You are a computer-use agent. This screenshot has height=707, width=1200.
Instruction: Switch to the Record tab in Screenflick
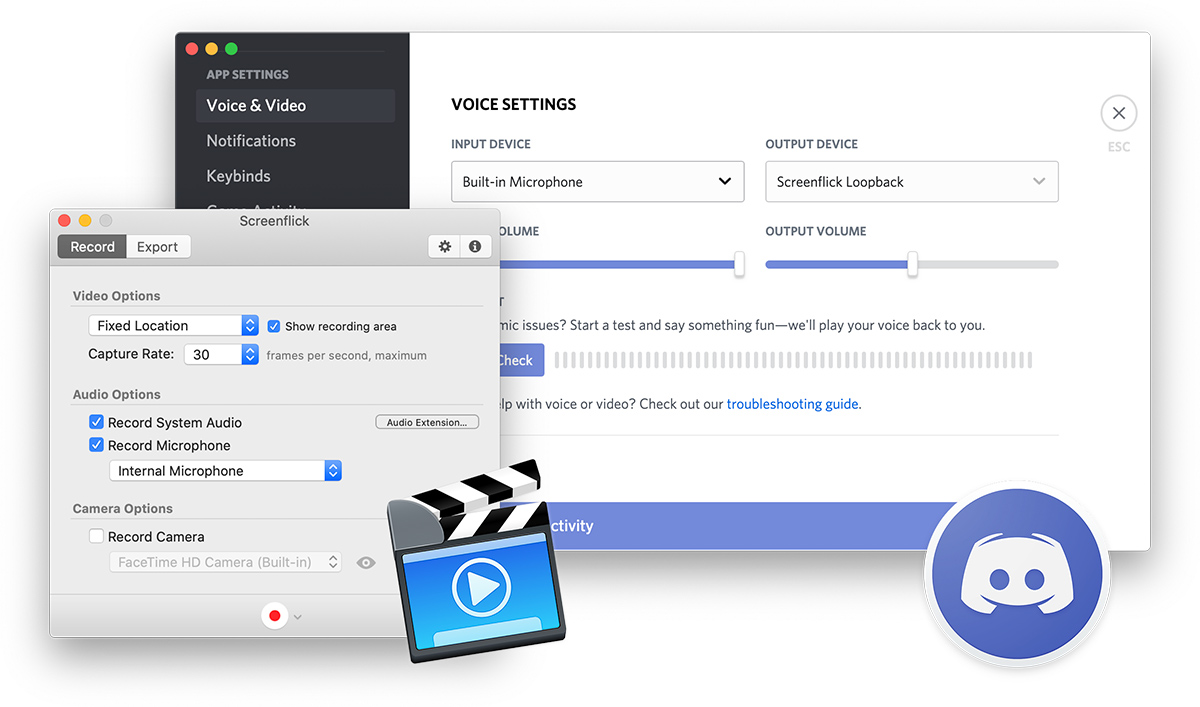(x=92, y=247)
